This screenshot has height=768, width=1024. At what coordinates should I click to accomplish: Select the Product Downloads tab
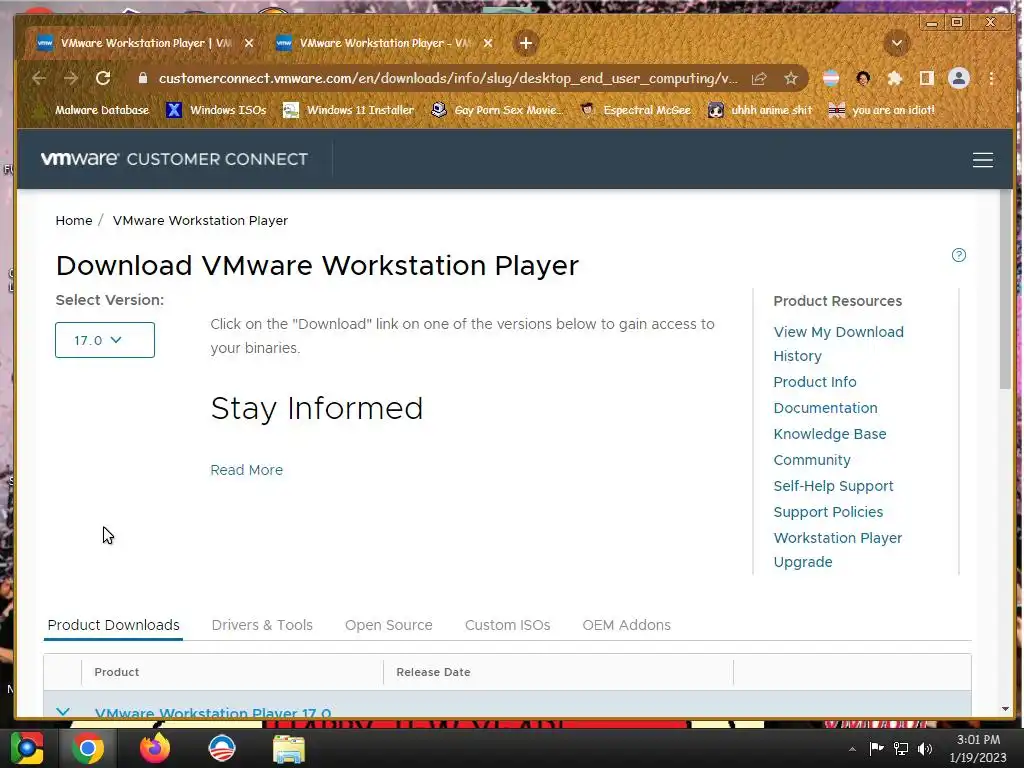[114, 625]
